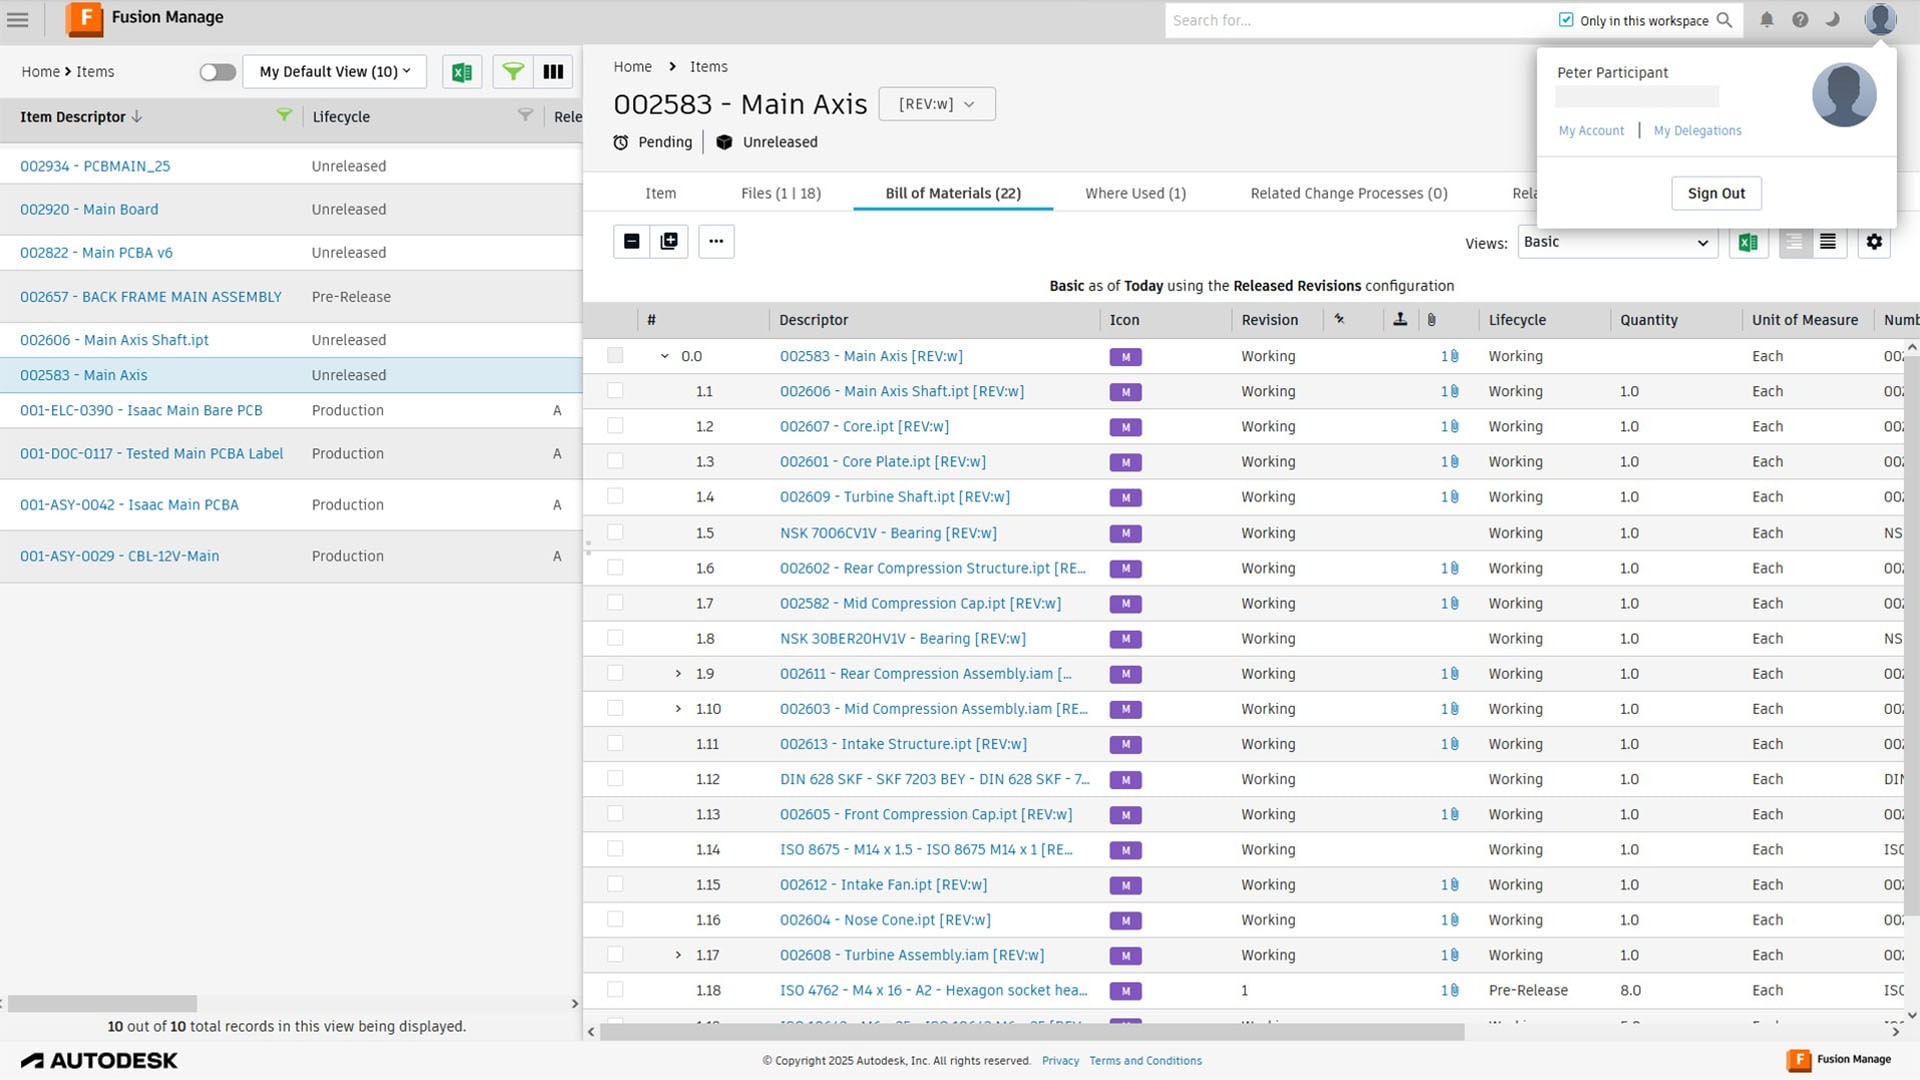Click the green filter icon
Screen dimensions: 1920x1080
tap(512, 72)
